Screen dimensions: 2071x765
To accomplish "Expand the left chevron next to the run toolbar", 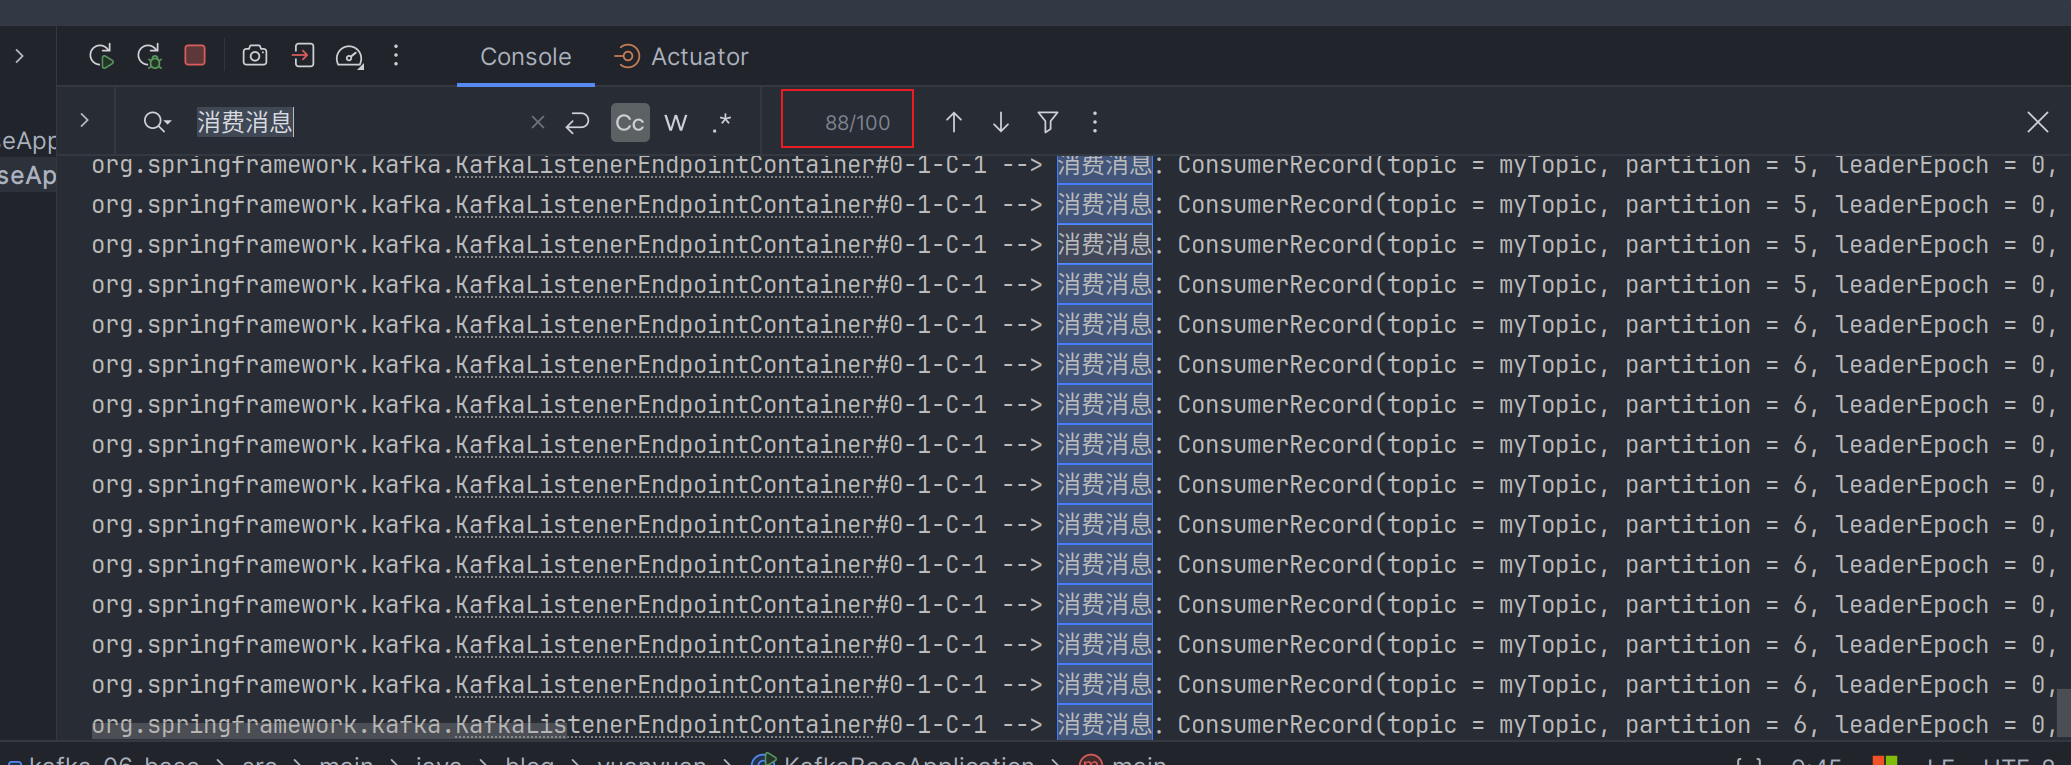I will (19, 56).
